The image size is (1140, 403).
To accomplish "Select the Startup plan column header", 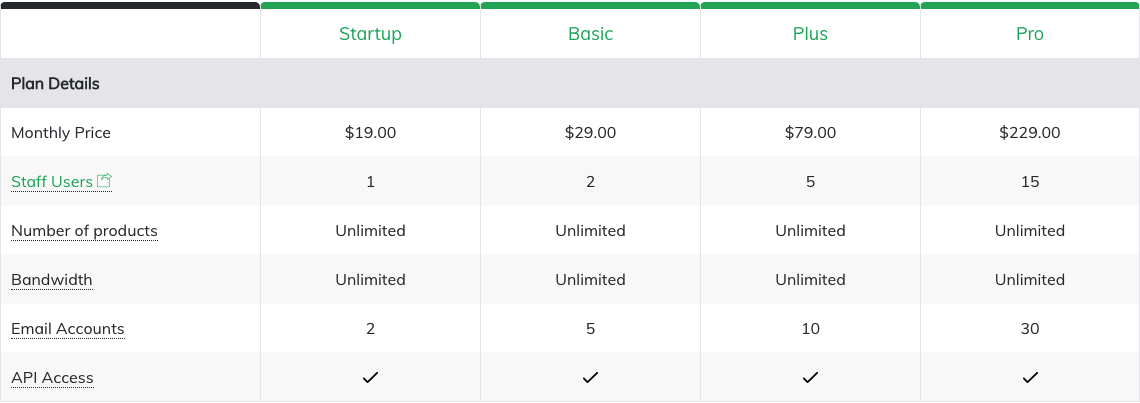I will [x=370, y=33].
